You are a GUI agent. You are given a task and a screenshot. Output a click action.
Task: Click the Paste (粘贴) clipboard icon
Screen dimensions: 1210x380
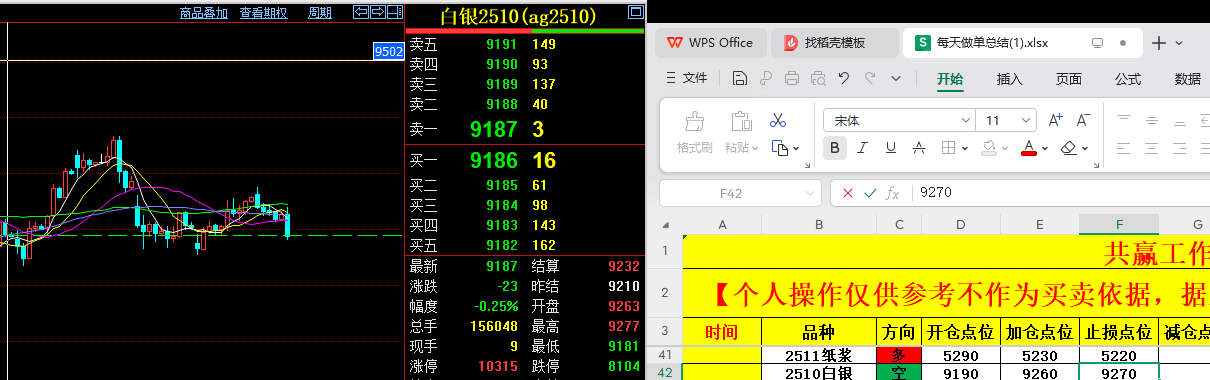point(741,122)
